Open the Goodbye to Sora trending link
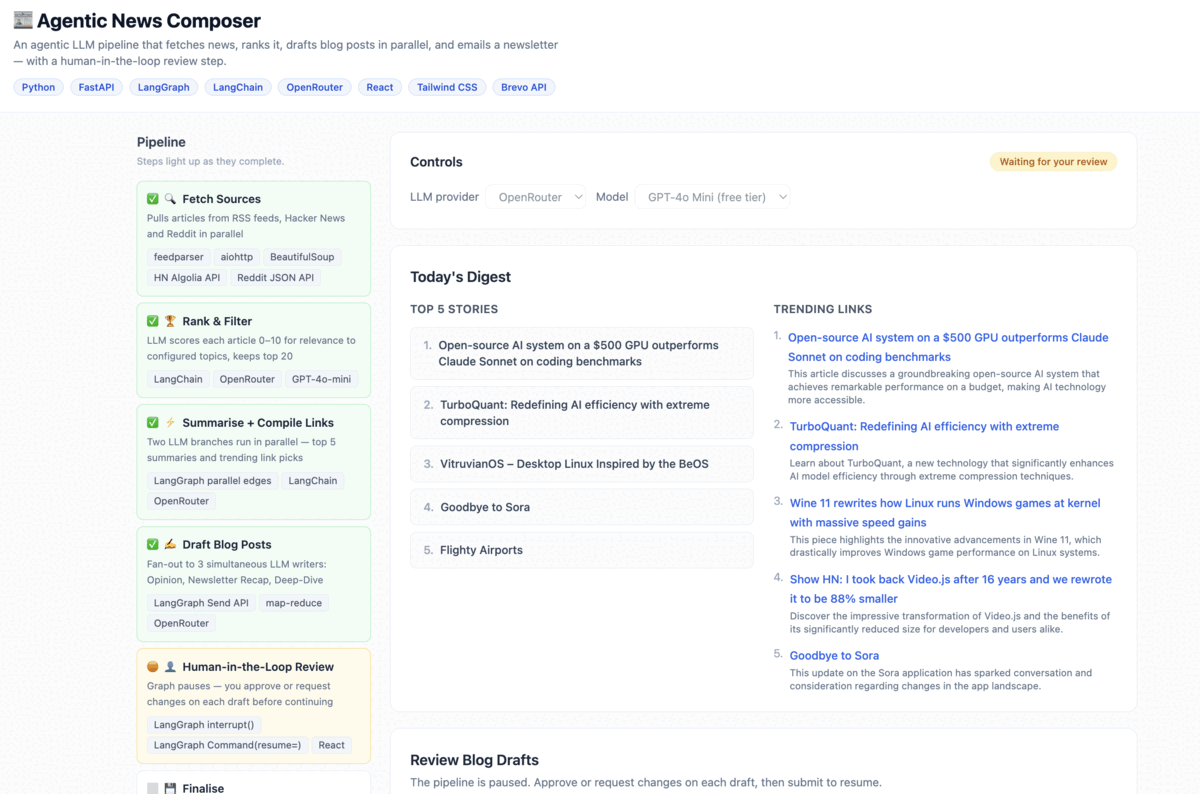The image size is (1200, 794). click(x=834, y=655)
